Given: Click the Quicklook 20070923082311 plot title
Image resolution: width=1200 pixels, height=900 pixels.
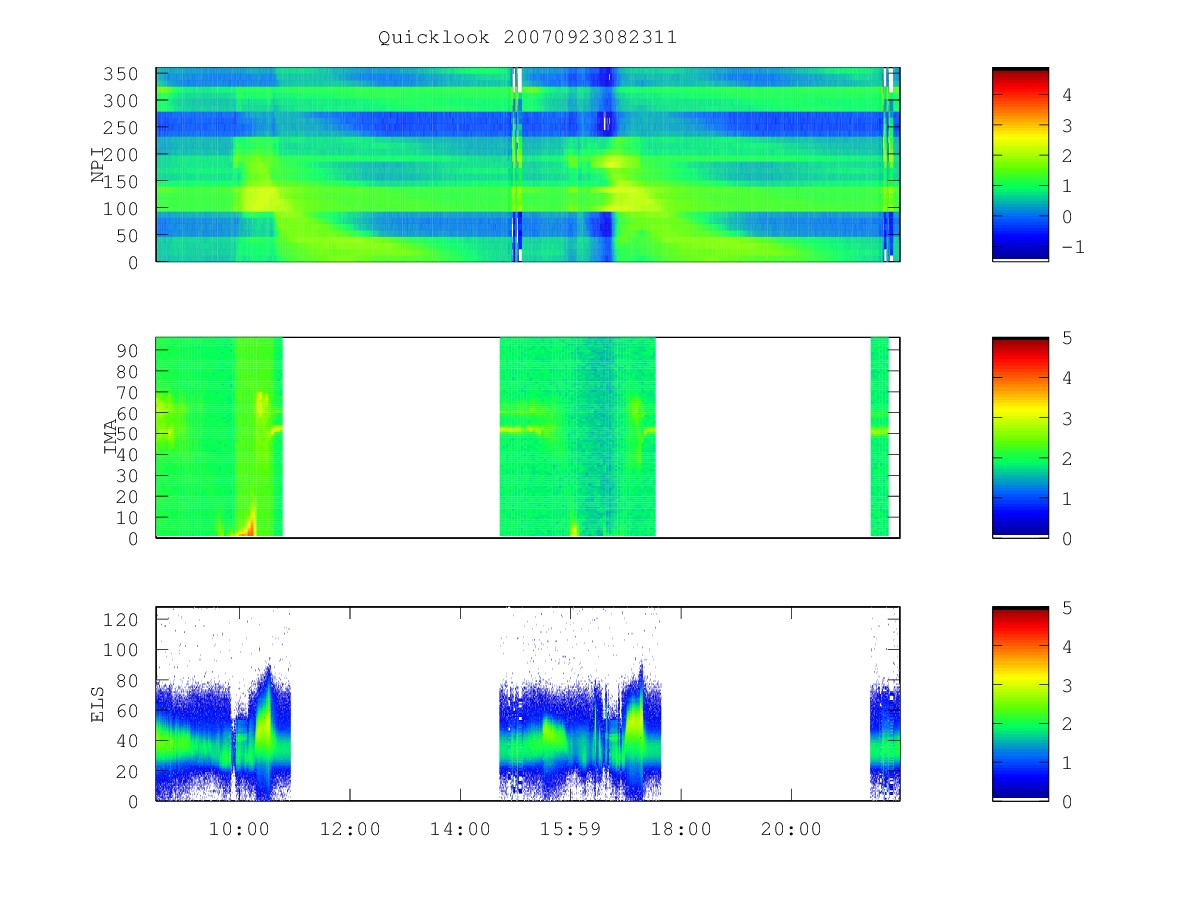Looking at the screenshot, I should (x=528, y=38).
